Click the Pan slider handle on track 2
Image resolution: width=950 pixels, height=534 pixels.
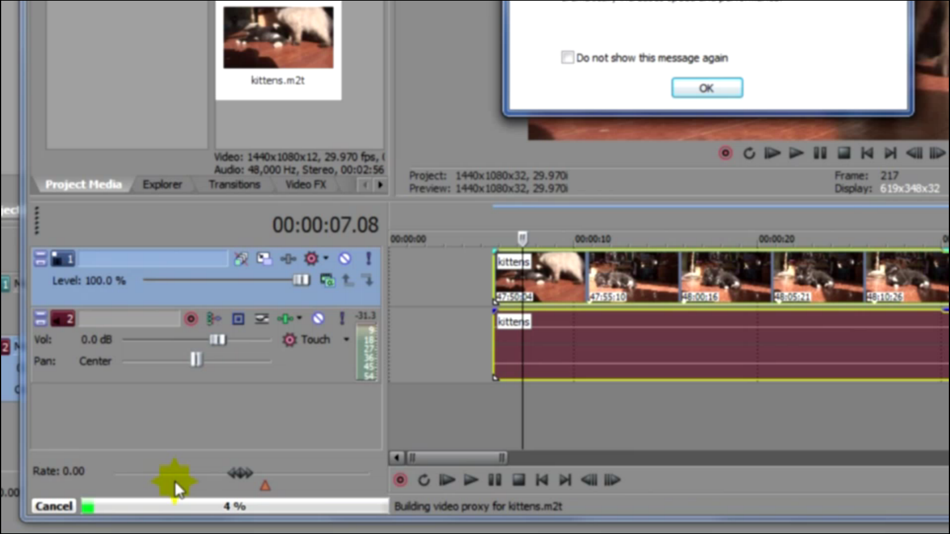click(196, 360)
